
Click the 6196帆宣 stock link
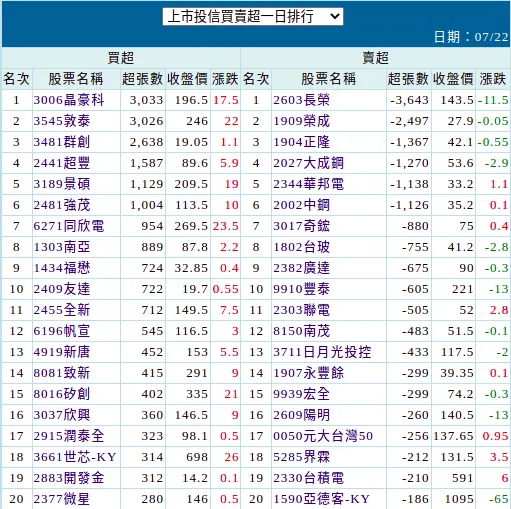(62, 331)
